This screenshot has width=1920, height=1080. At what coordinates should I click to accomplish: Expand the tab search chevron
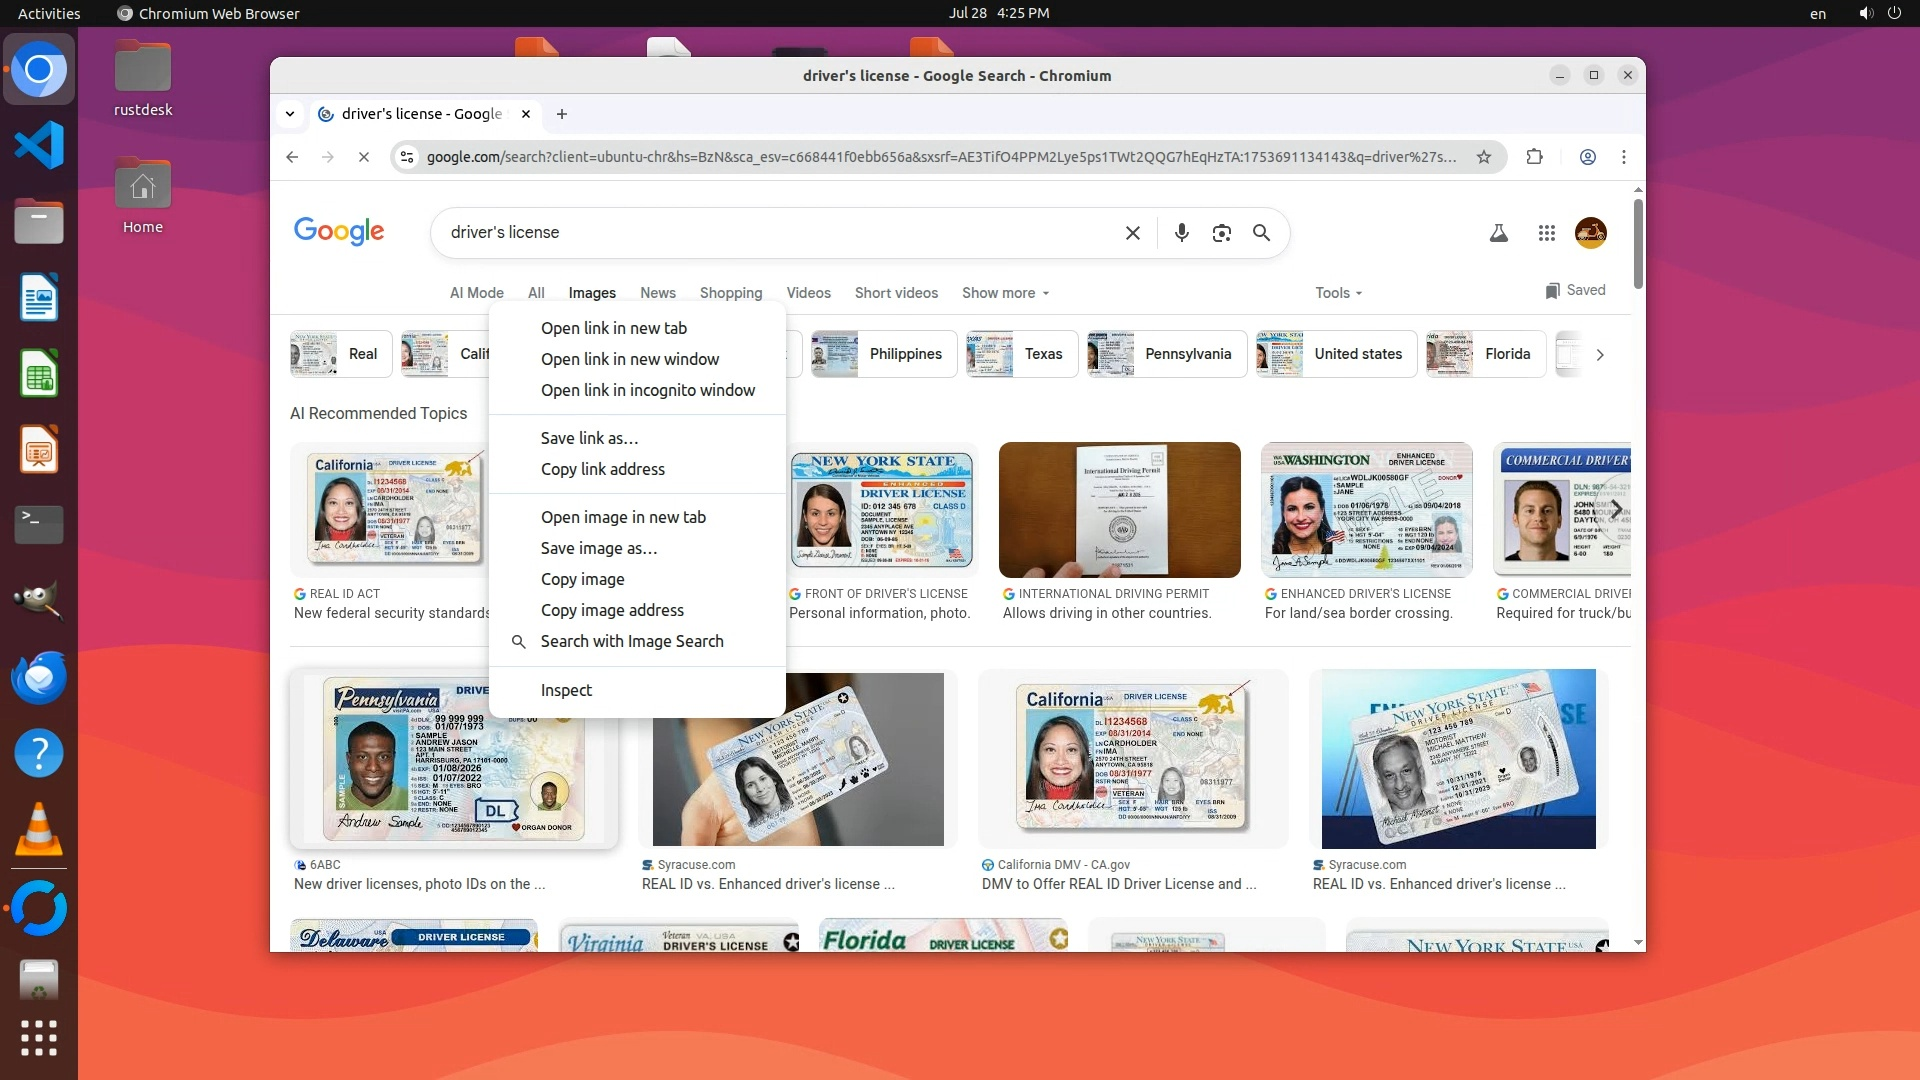(x=290, y=114)
